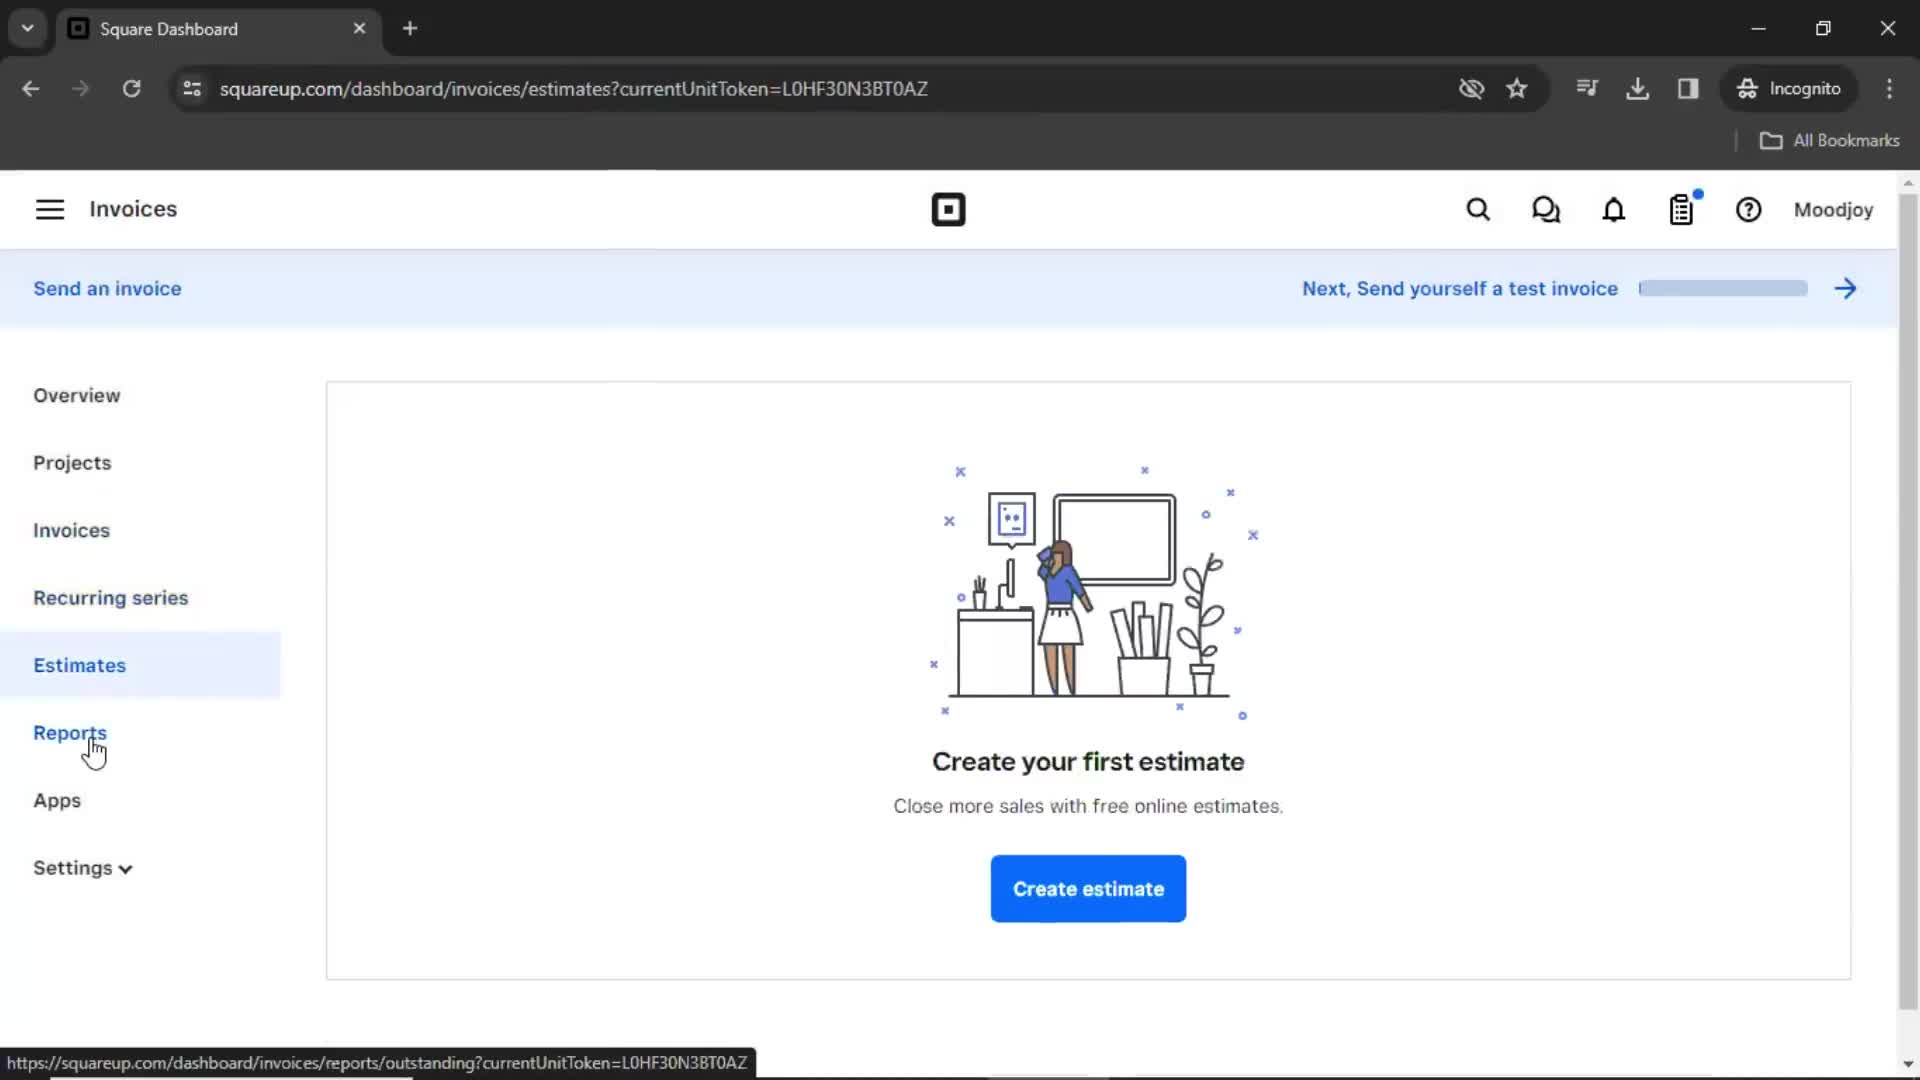Navigate to Reports section
Viewport: 1920px width, 1080px height.
pos(70,732)
